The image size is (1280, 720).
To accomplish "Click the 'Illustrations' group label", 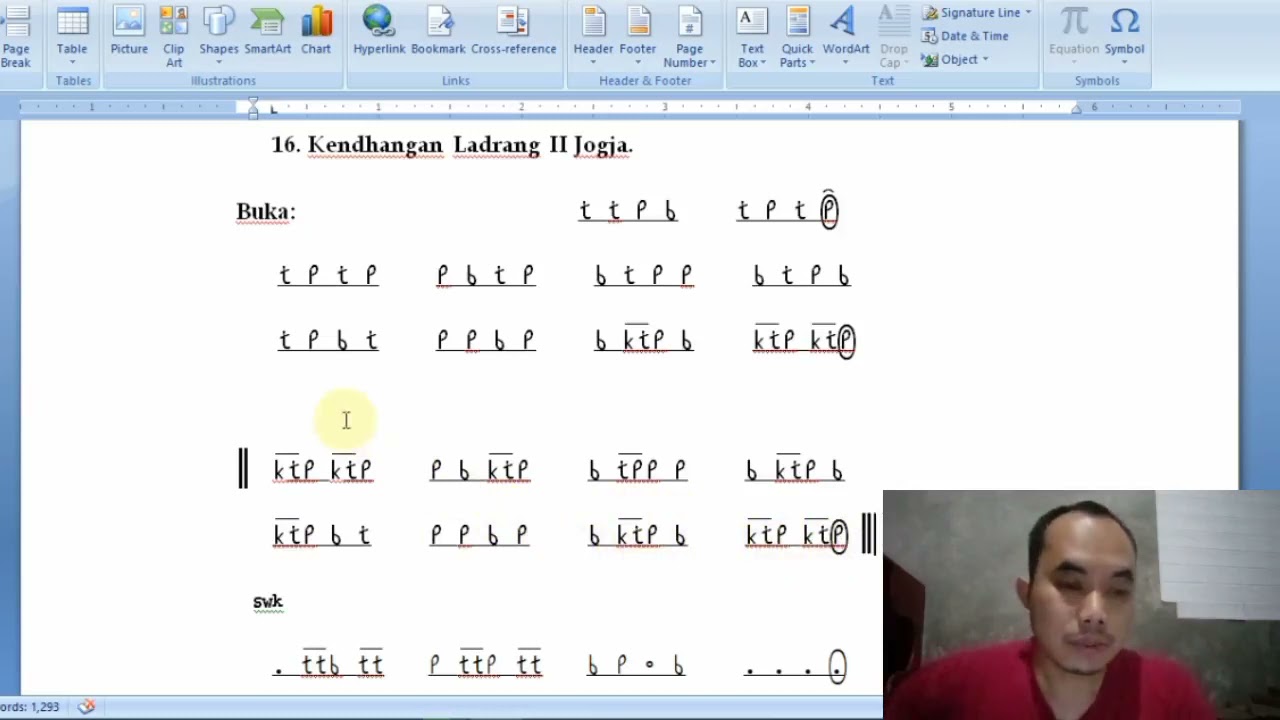I will pos(223,81).
